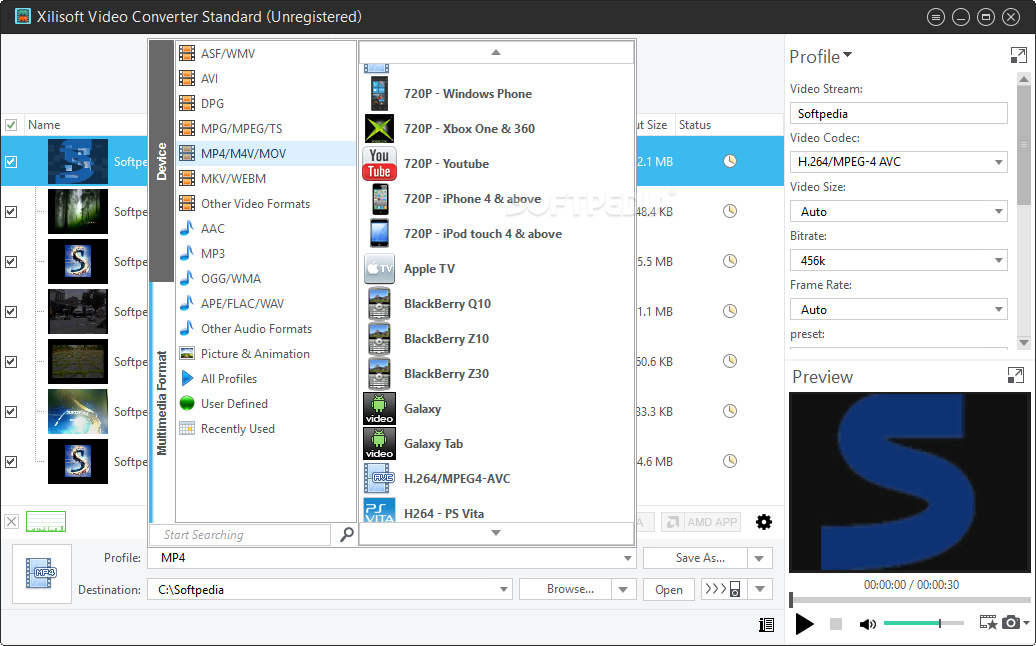Click the Video Stream name field
This screenshot has width=1036, height=646.
[899, 113]
